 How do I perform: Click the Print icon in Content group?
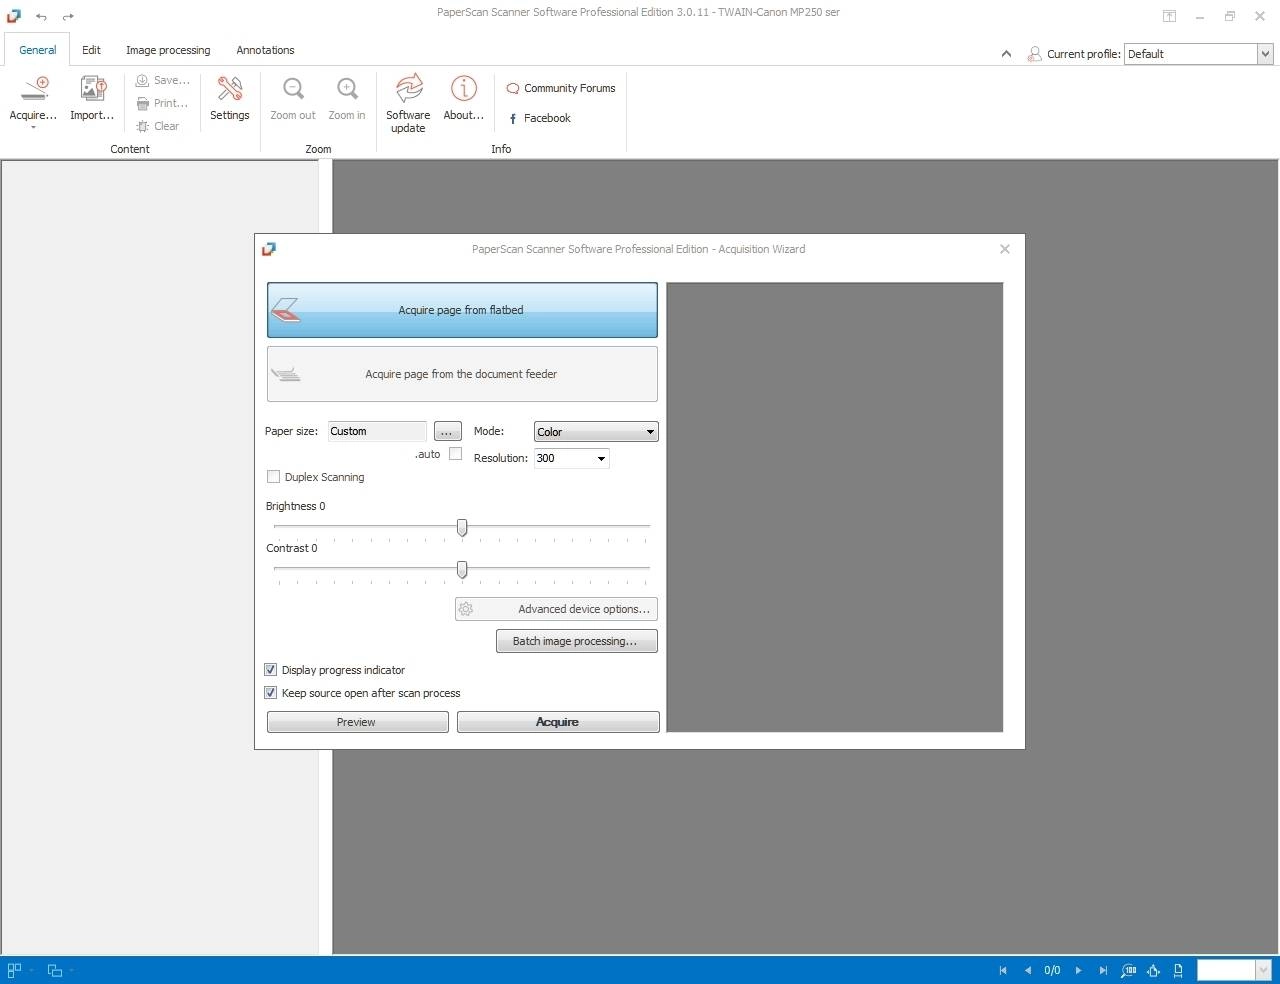click(x=142, y=103)
